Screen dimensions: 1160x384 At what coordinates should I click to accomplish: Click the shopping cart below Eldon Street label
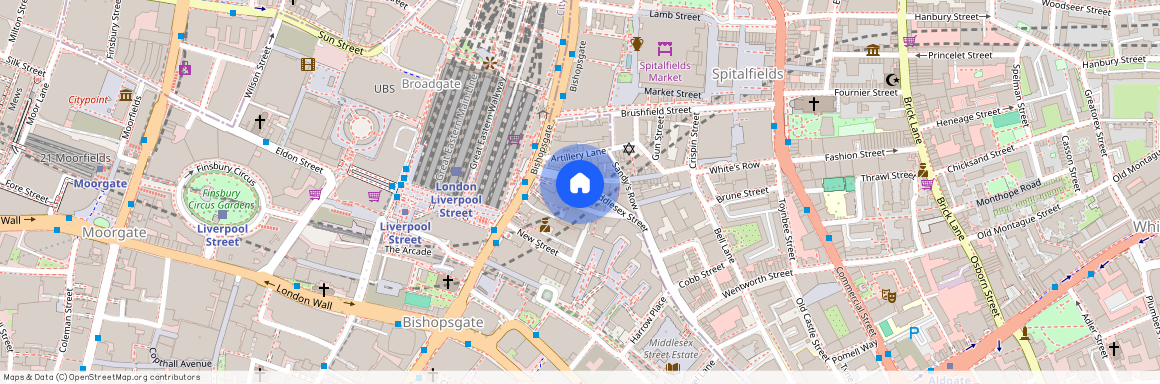315,194
